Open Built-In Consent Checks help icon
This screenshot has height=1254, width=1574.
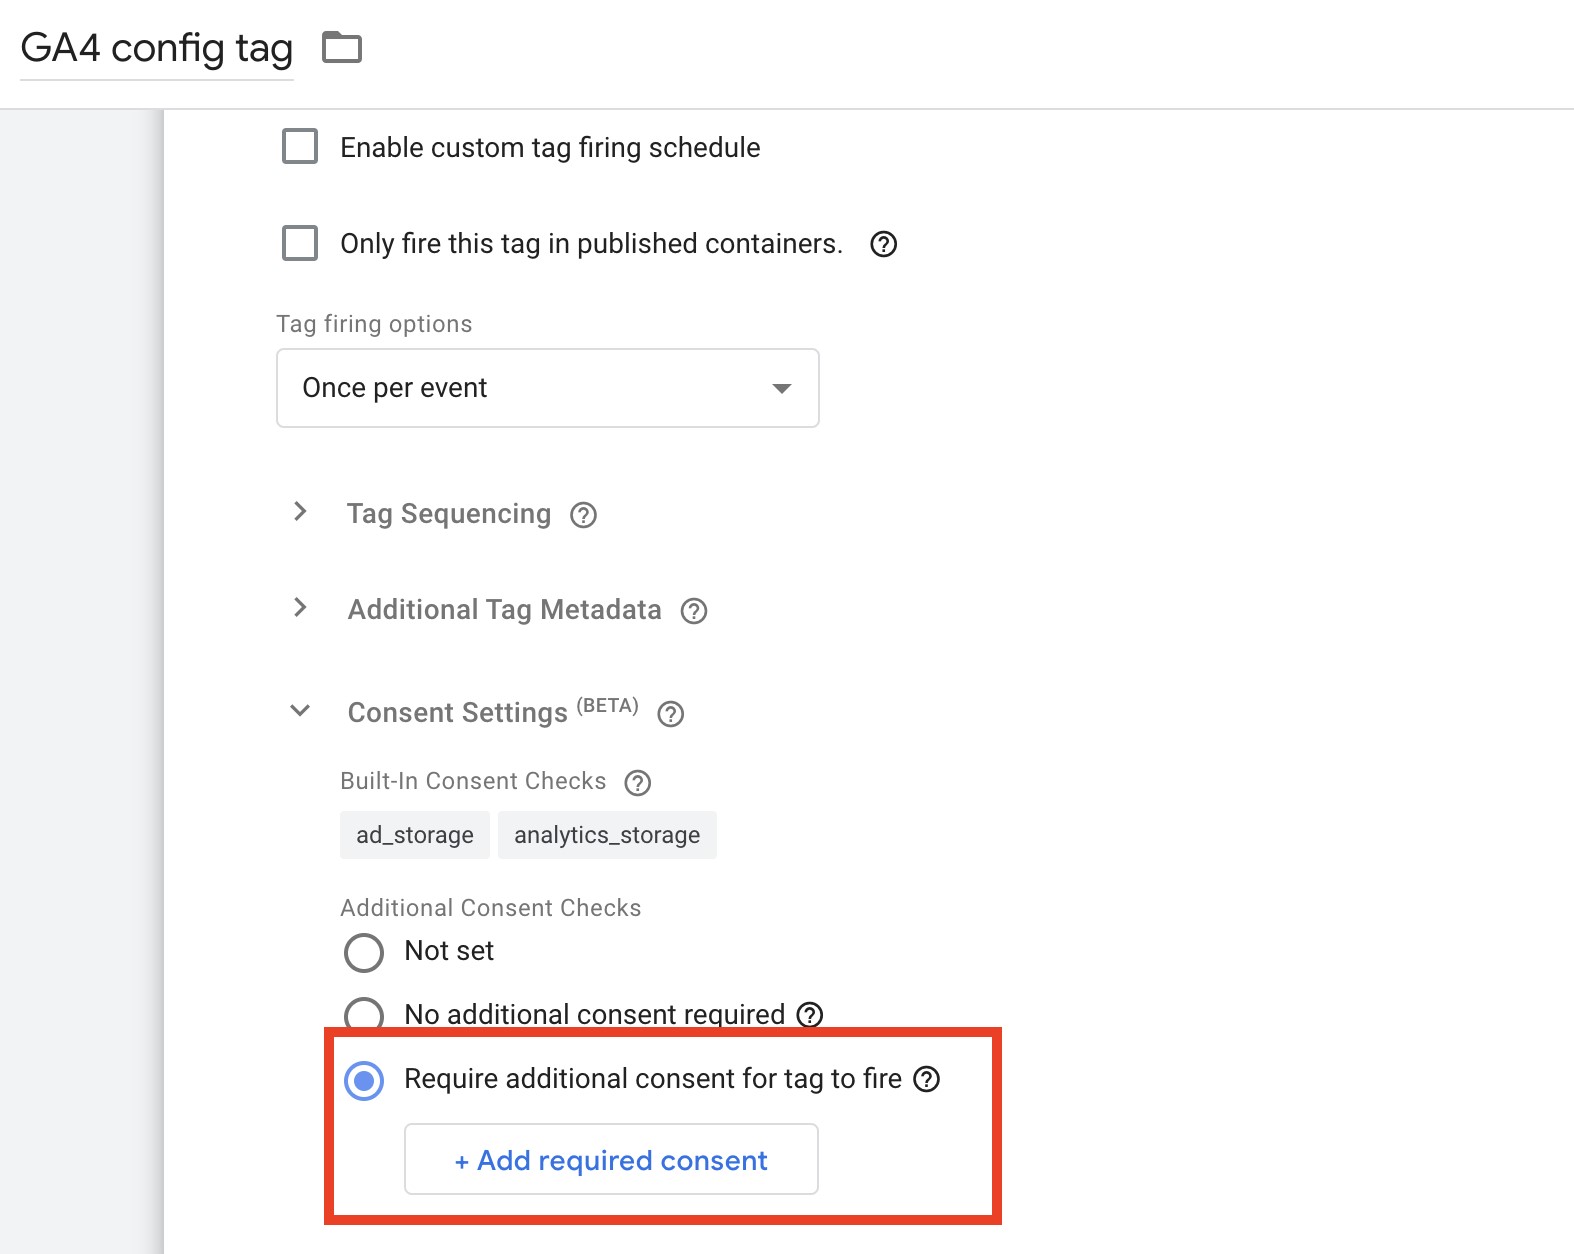pyautogui.click(x=637, y=783)
